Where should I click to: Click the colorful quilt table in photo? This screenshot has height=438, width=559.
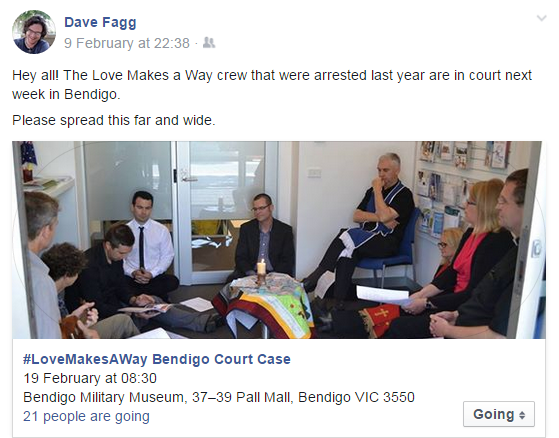(x=264, y=303)
